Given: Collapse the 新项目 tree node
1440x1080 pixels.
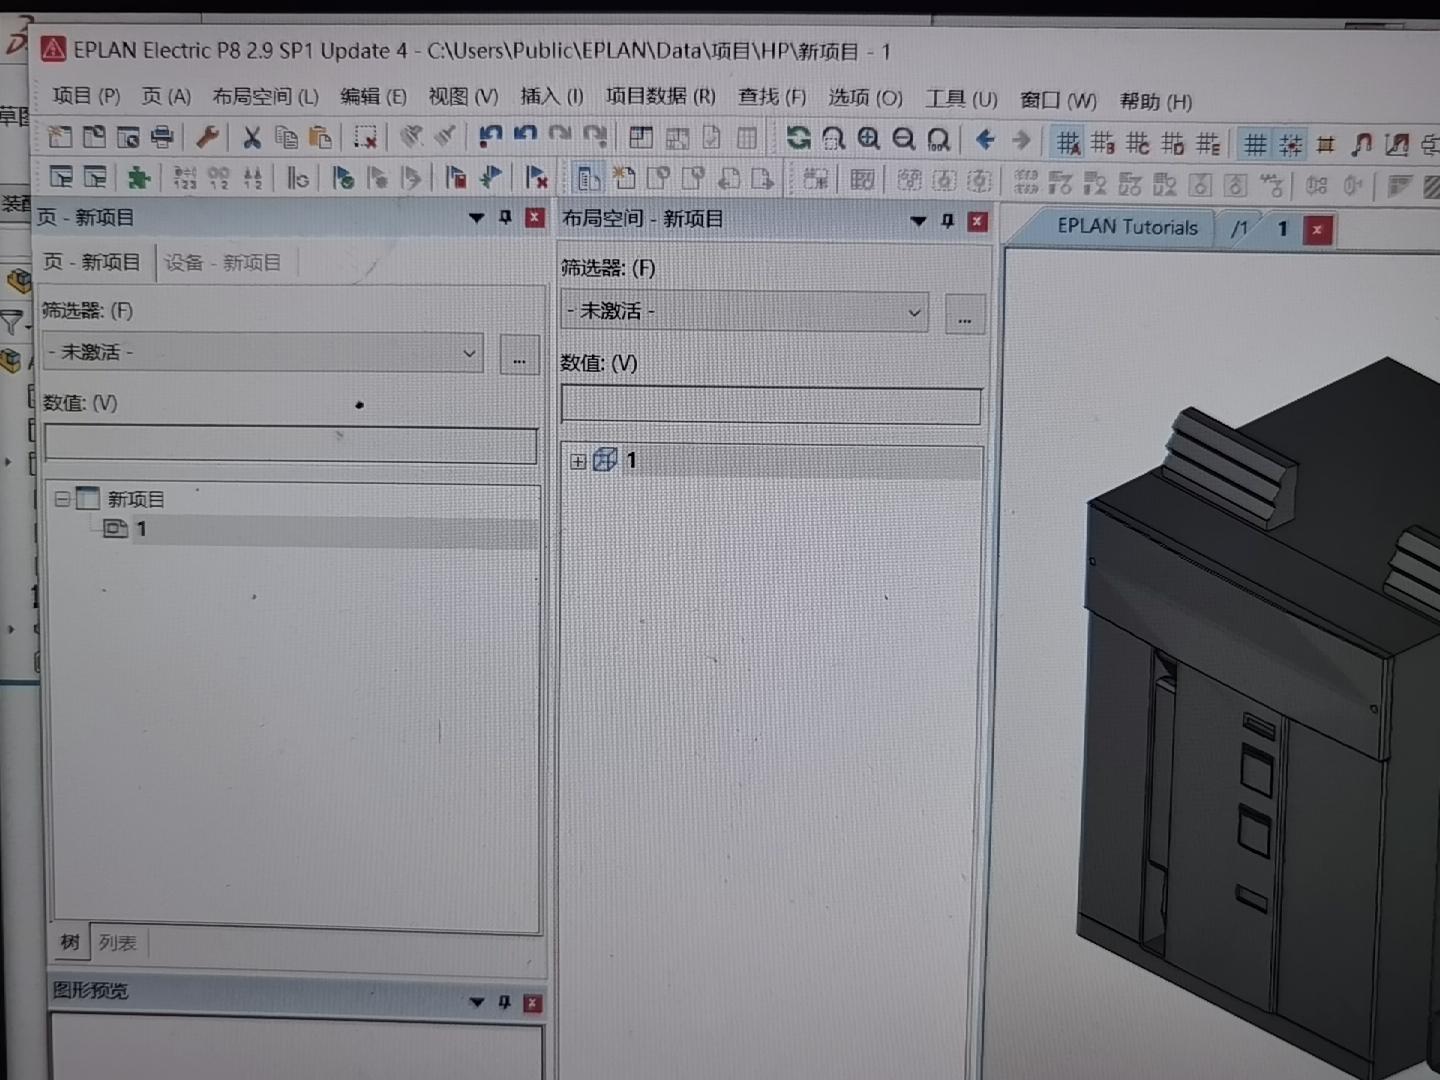Looking at the screenshot, I should coord(62,498).
